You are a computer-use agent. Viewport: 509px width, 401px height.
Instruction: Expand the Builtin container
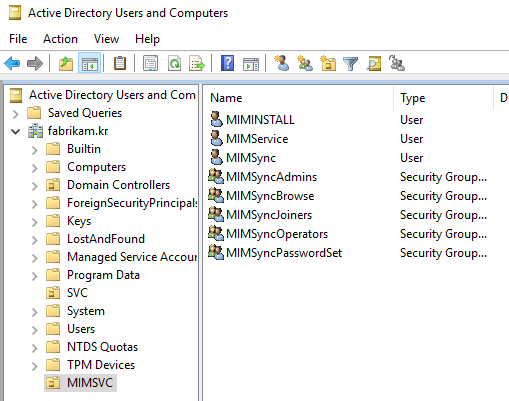pyautogui.click(x=34, y=150)
